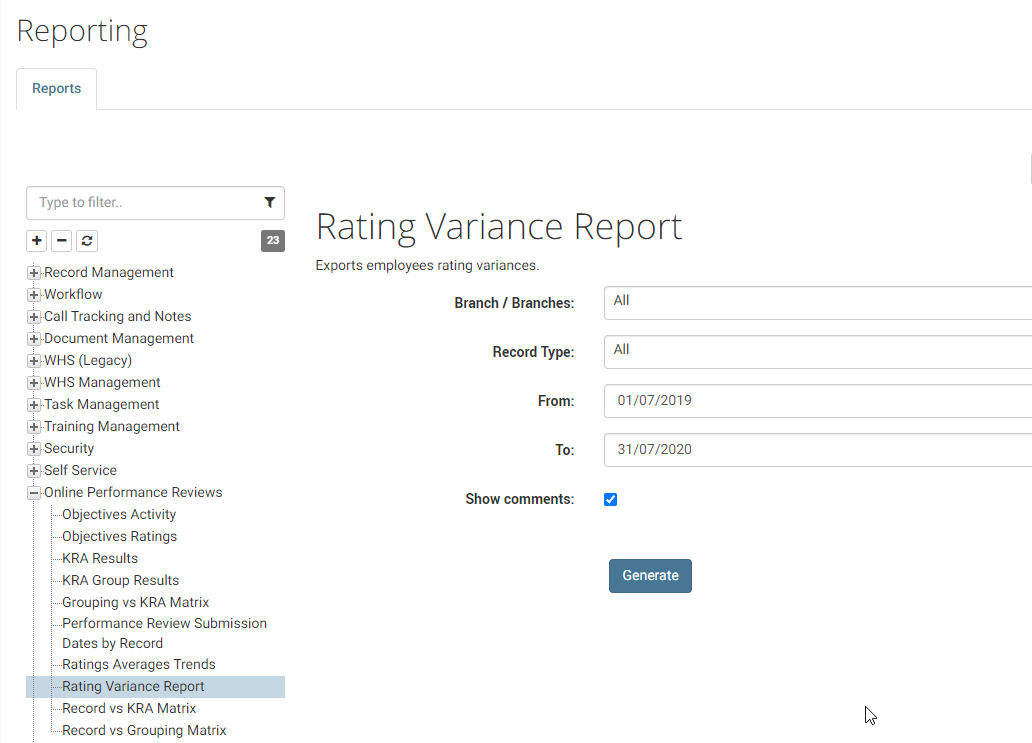This screenshot has width=1032, height=743.
Task: Click the To date field
Action: pyautogui.click(x=817, y=449)
